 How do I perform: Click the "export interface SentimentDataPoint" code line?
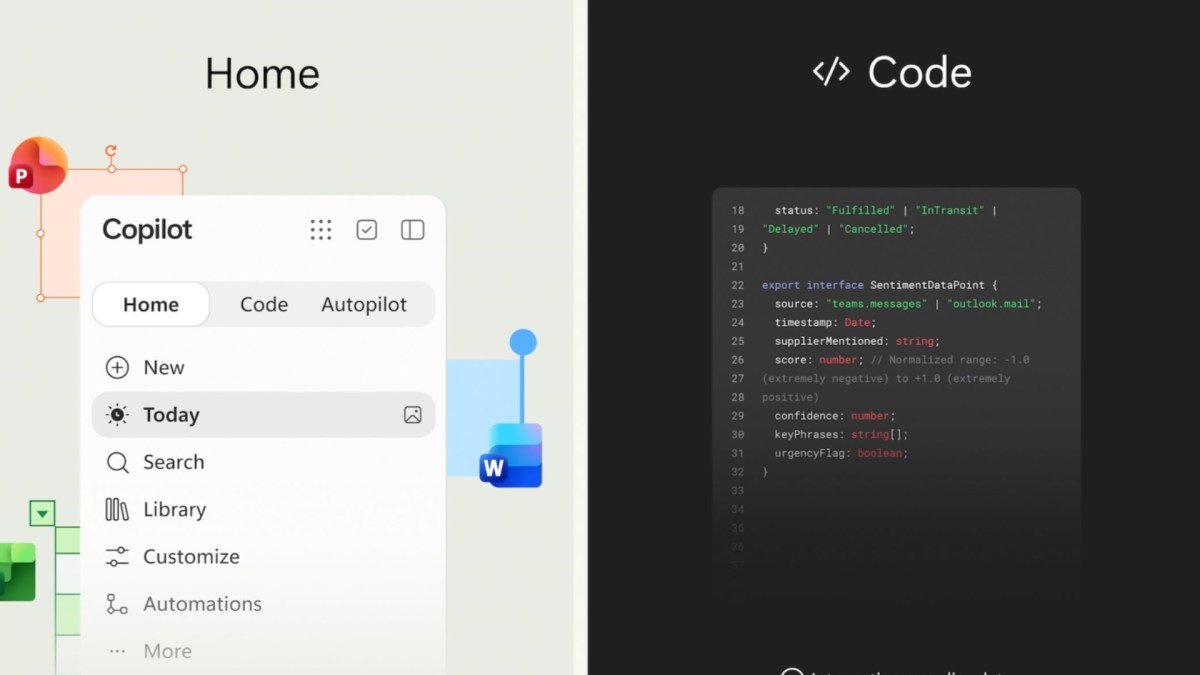(x=880, y=285)
